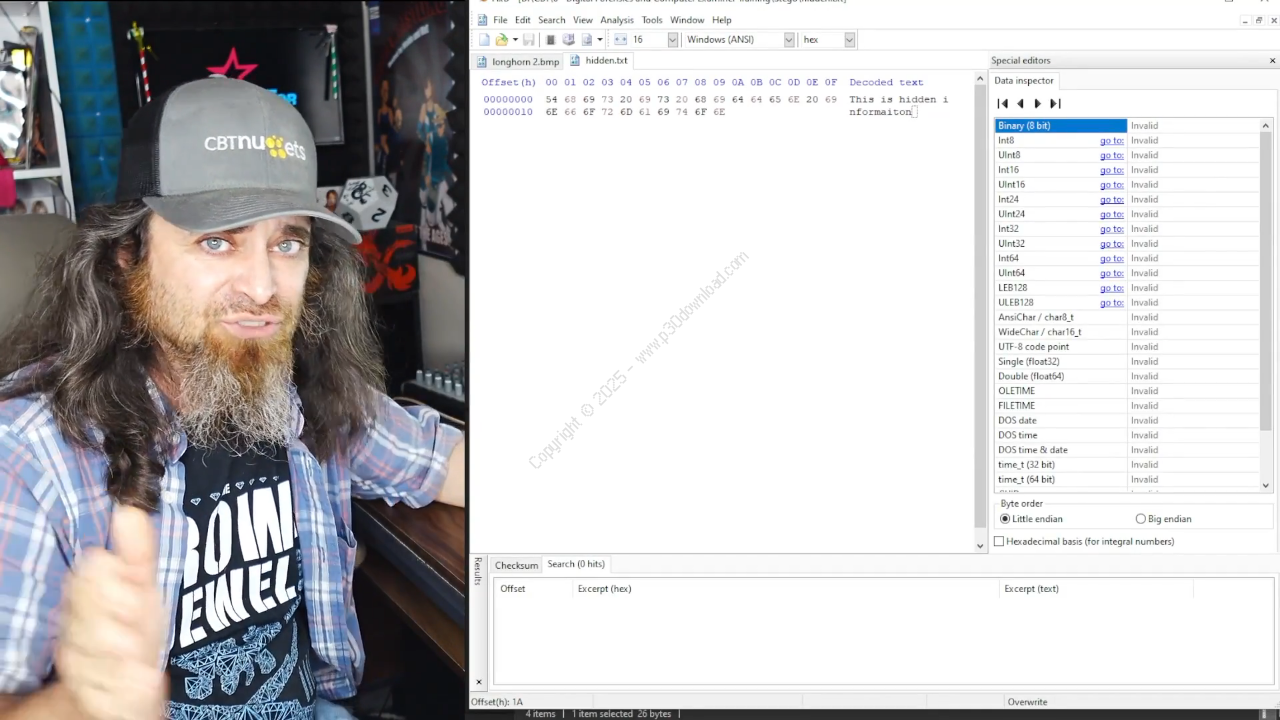Open the Analysis menu

[617, 20]
